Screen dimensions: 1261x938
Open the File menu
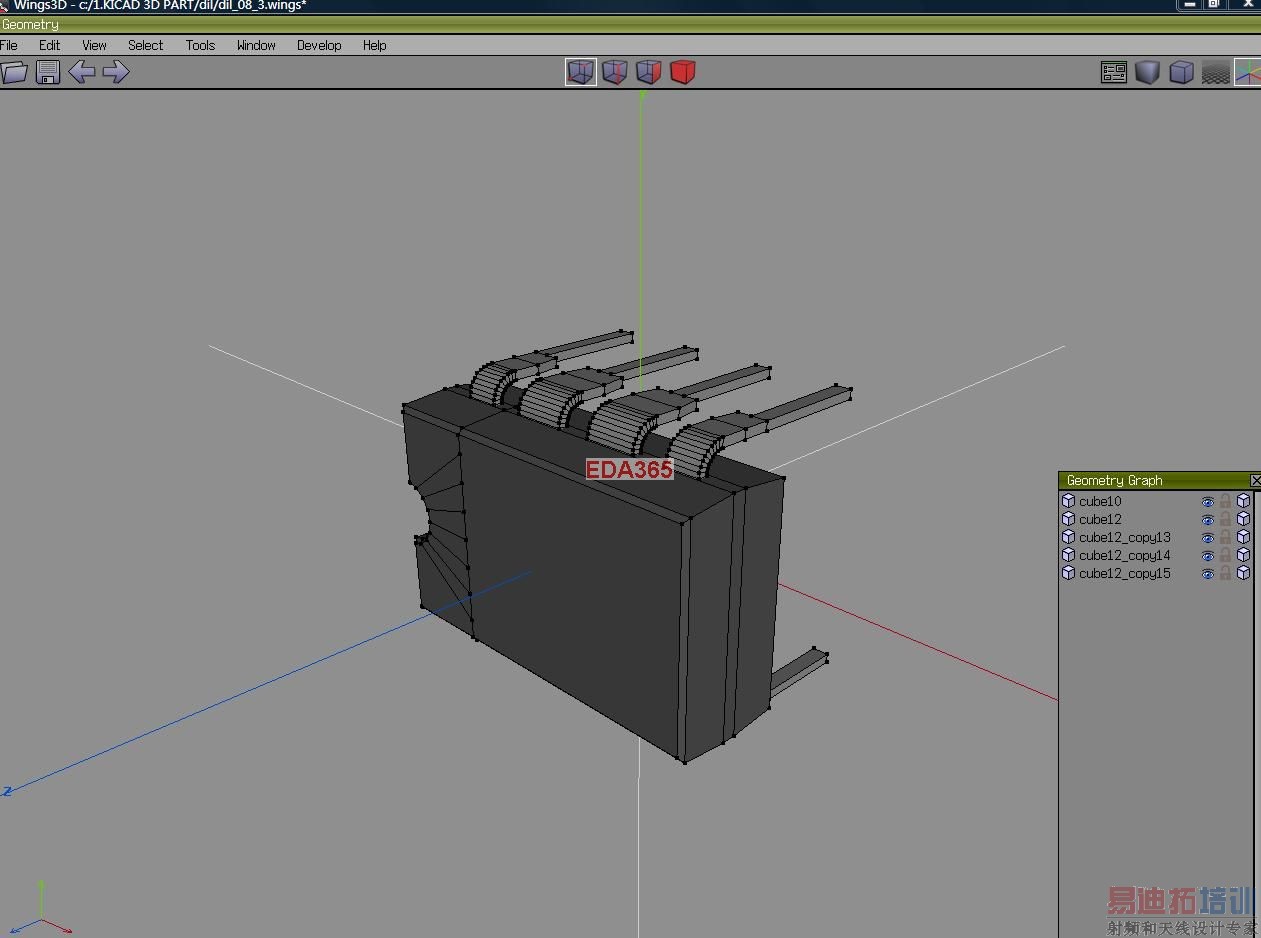(9, 45)
